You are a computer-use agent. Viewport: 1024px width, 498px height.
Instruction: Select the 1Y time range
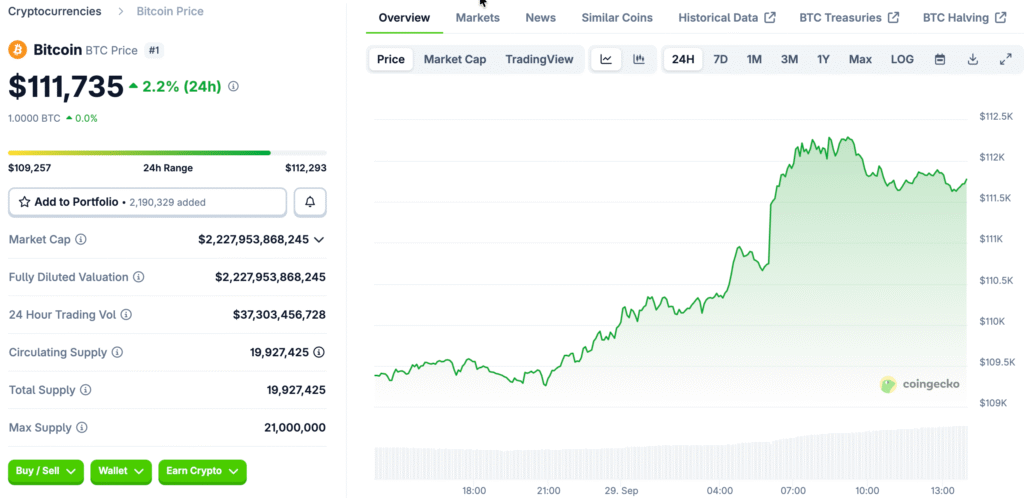click(x=824, y=59)
